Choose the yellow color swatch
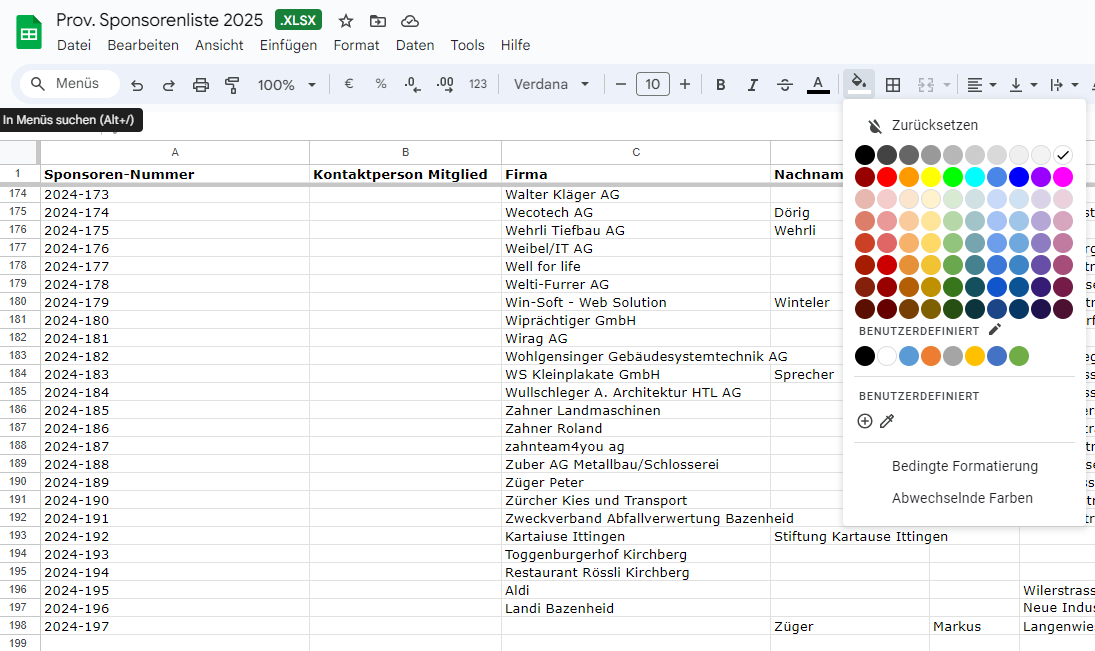The image size is (1095, 651). point(931,177)
